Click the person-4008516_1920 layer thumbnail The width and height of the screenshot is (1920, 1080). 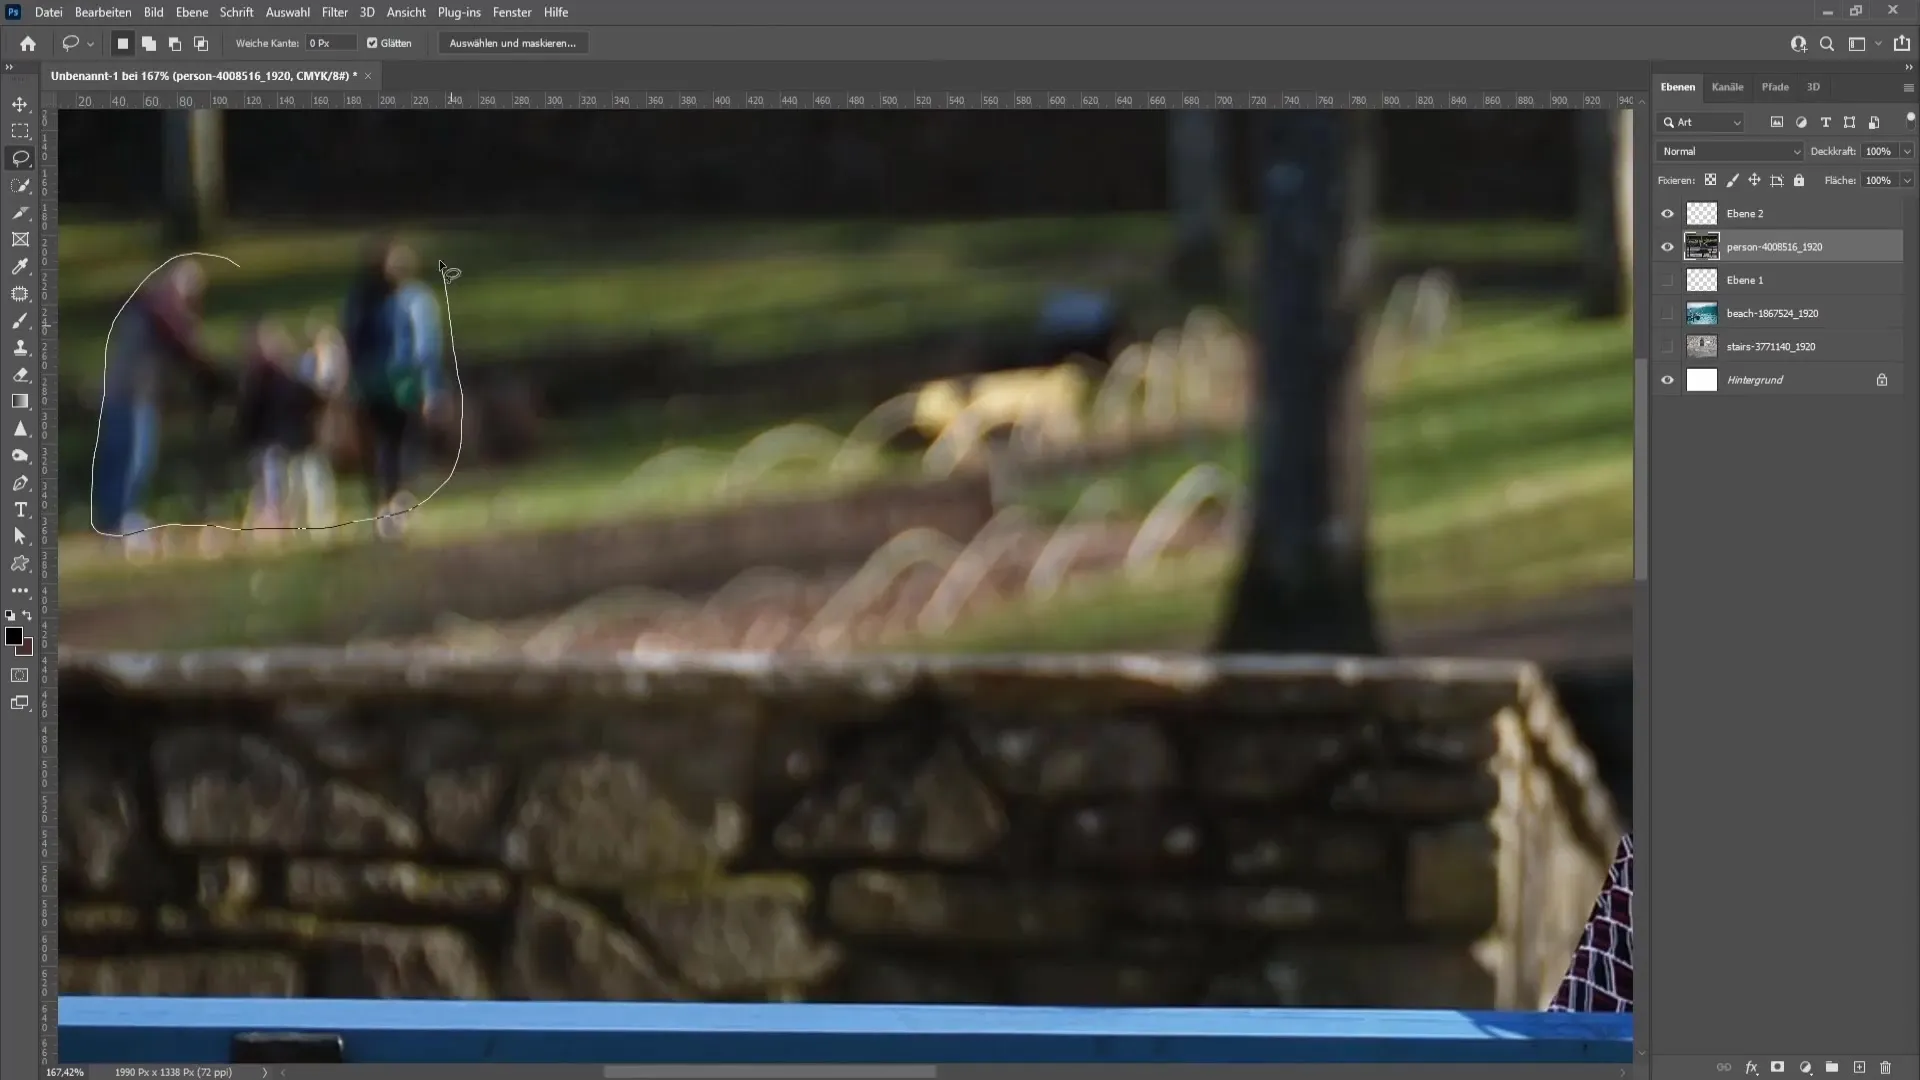coord(1701,247)
